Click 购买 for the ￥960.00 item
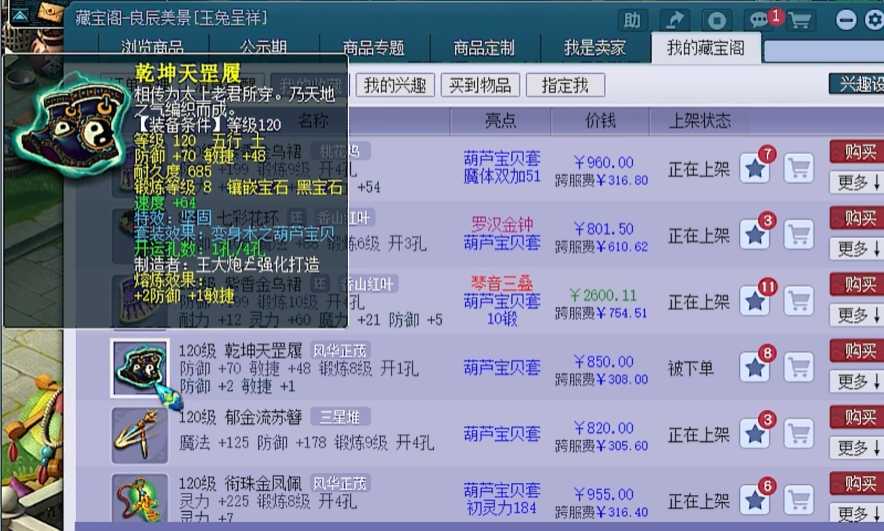The height and width of the screenshot is (531, 884). [x=858, y=152]
